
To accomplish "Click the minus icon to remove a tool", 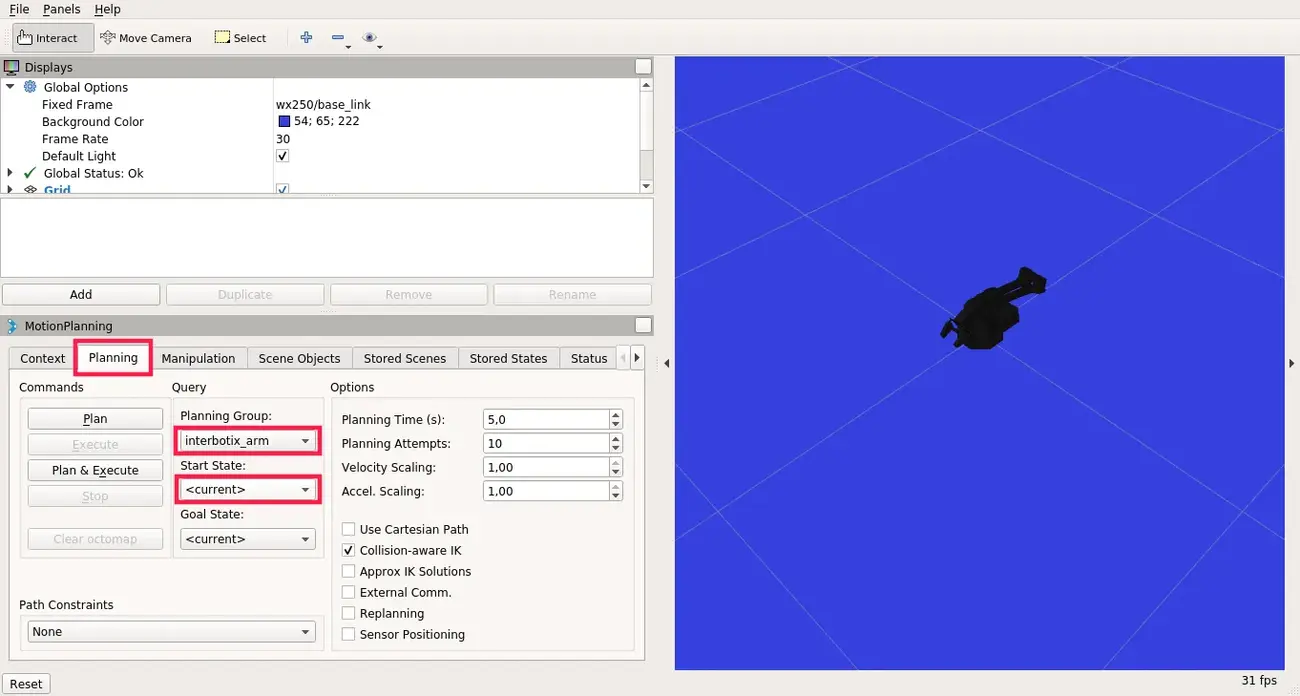I will click(337, 37).
